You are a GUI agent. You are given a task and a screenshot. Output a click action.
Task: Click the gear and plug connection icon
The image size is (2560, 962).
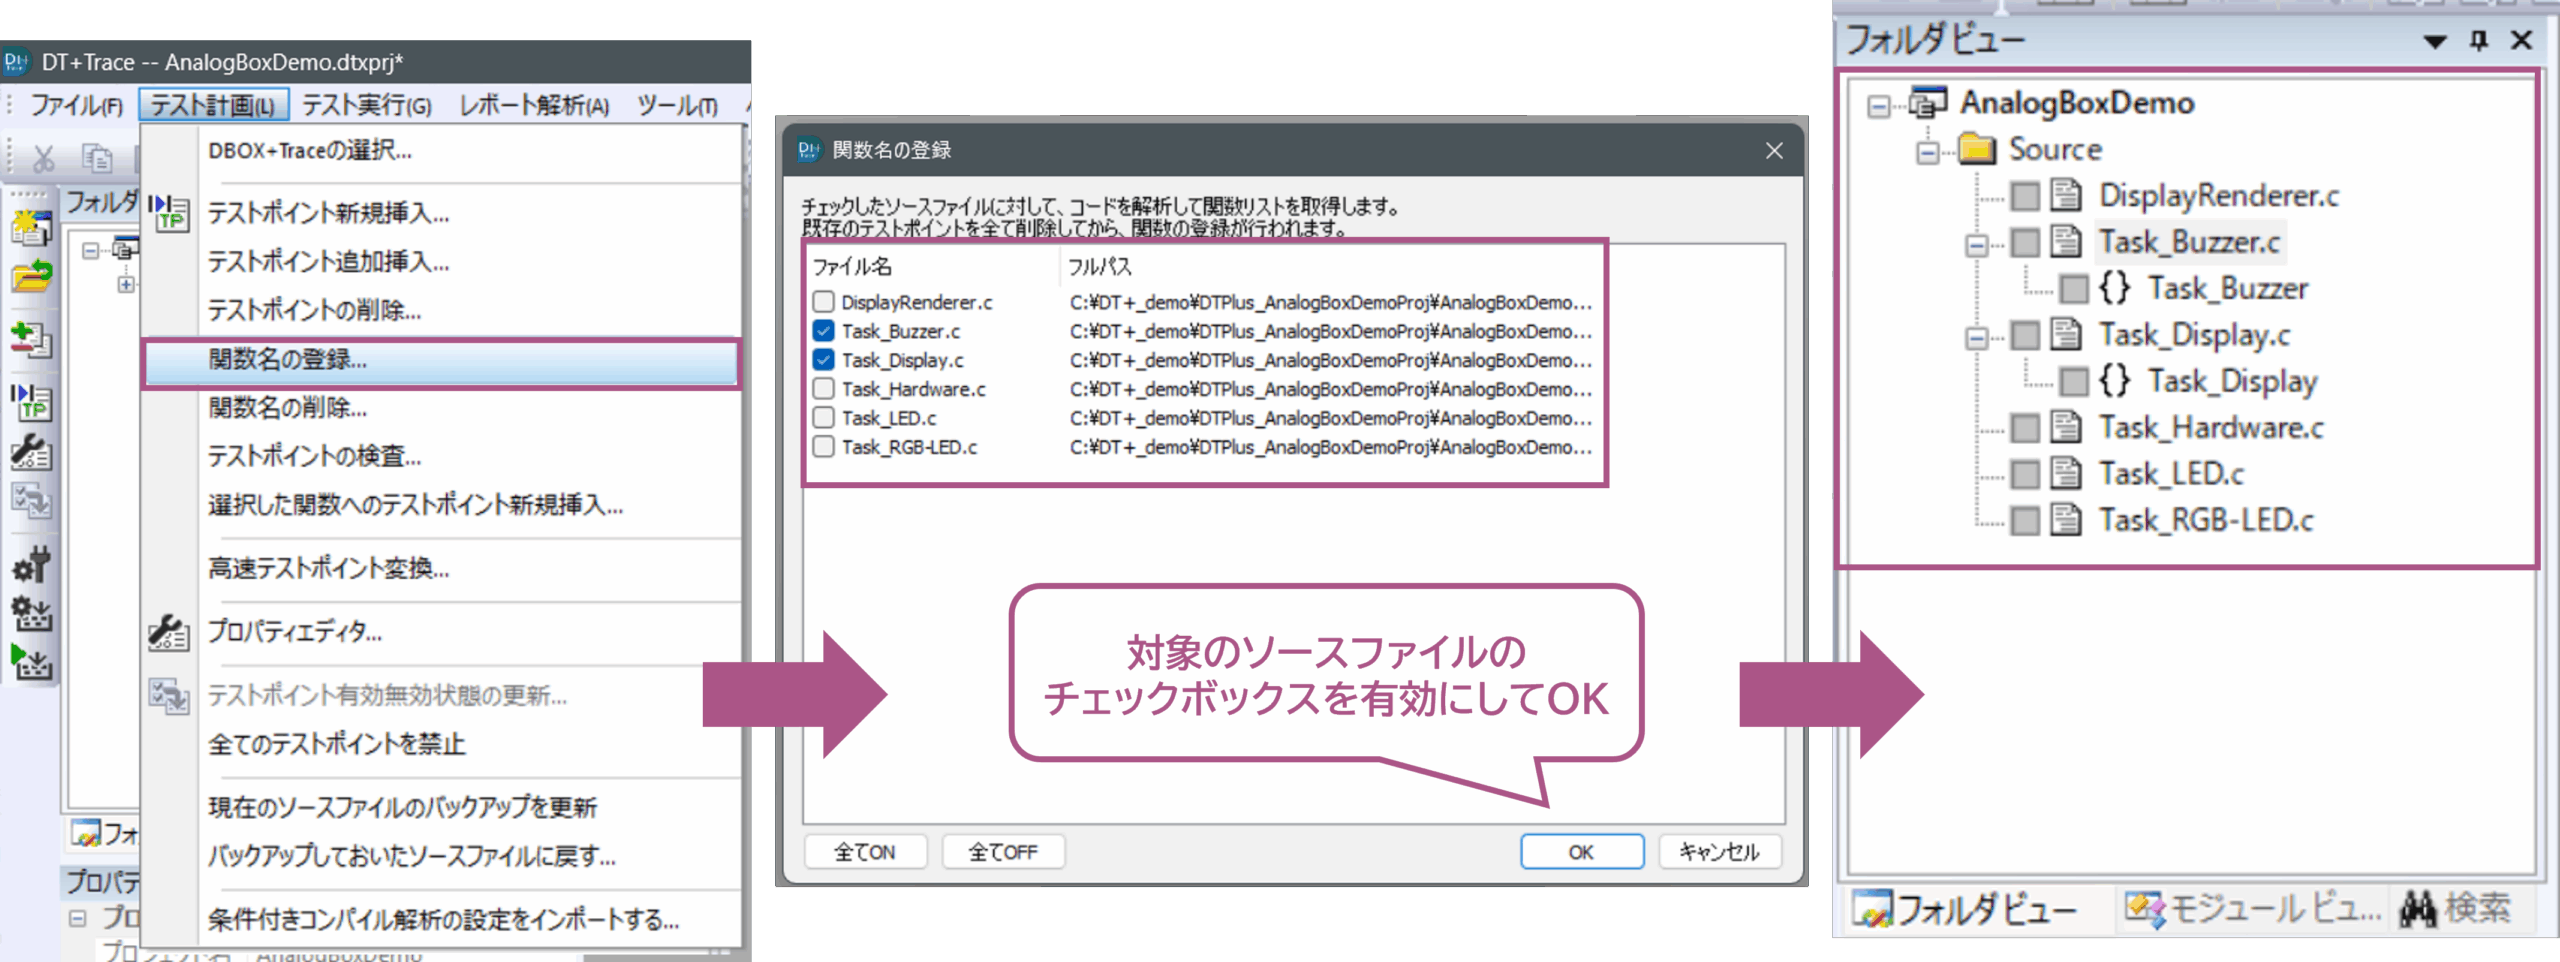31,565
